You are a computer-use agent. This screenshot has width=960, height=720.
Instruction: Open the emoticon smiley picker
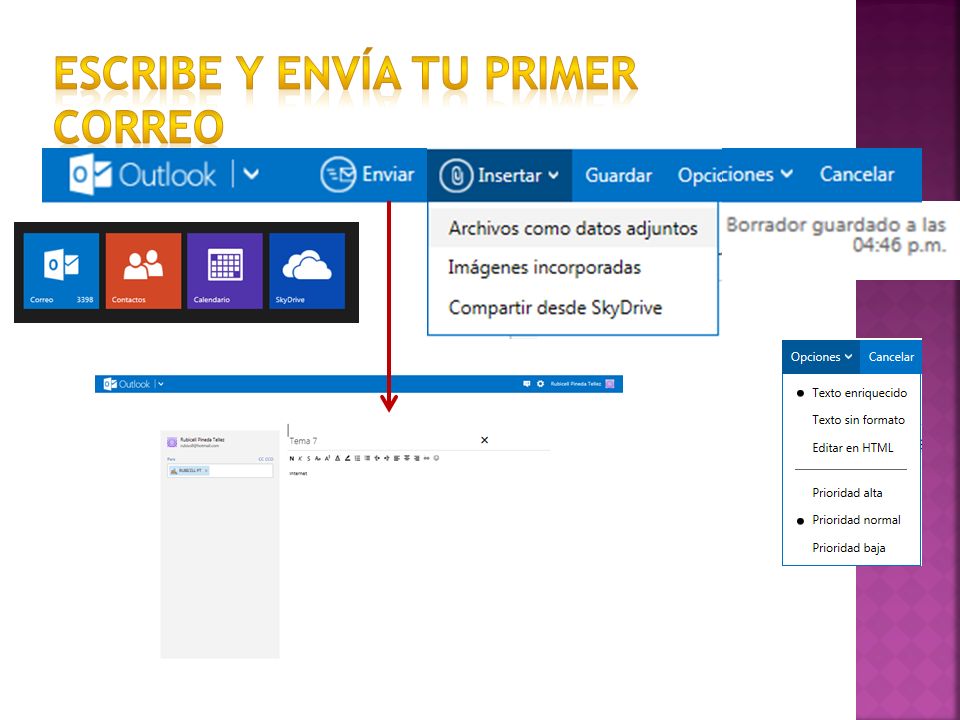tap(436, 458)
